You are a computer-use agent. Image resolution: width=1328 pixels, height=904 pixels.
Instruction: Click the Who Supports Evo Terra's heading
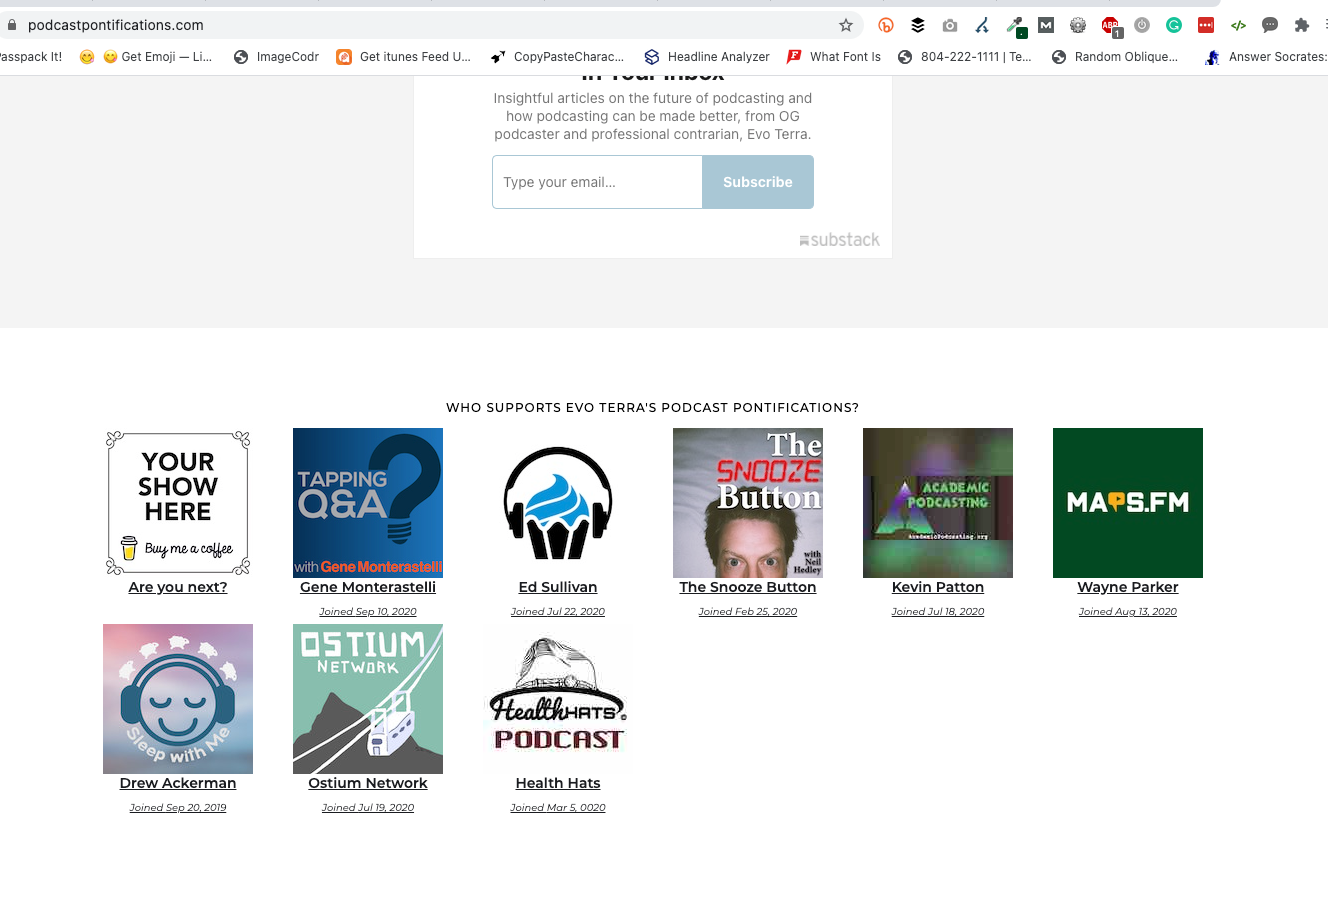pos(652,408)
